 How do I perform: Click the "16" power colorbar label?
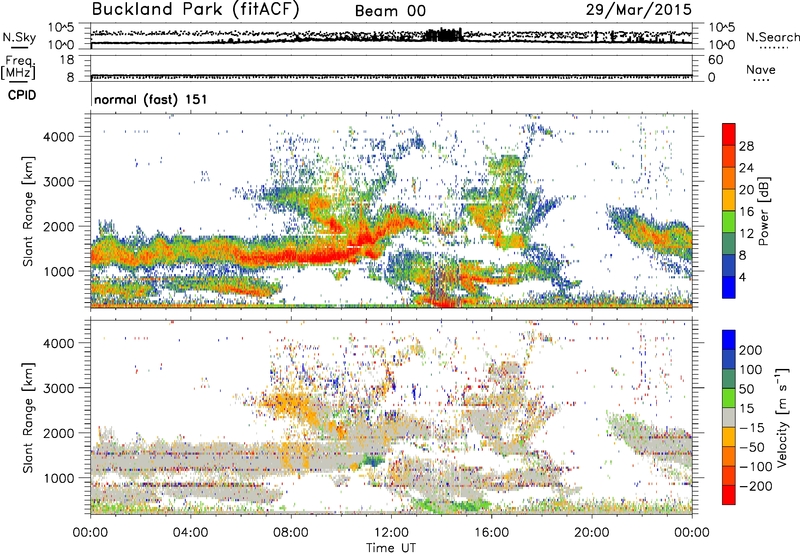coord(746,212)
